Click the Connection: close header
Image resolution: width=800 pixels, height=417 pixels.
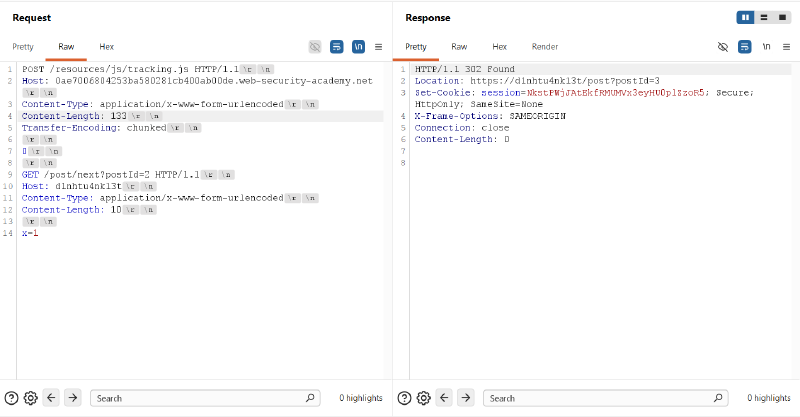(462, 128)
